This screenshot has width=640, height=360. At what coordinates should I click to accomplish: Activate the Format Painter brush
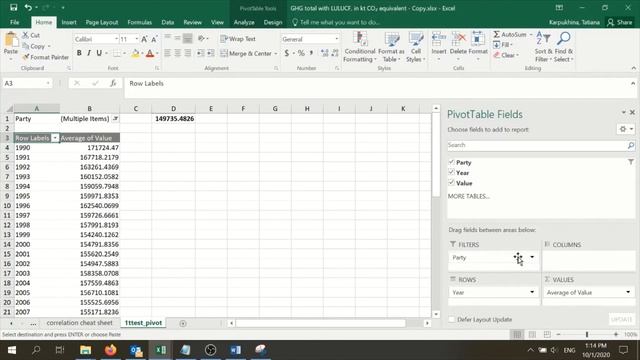click(46, 57)
